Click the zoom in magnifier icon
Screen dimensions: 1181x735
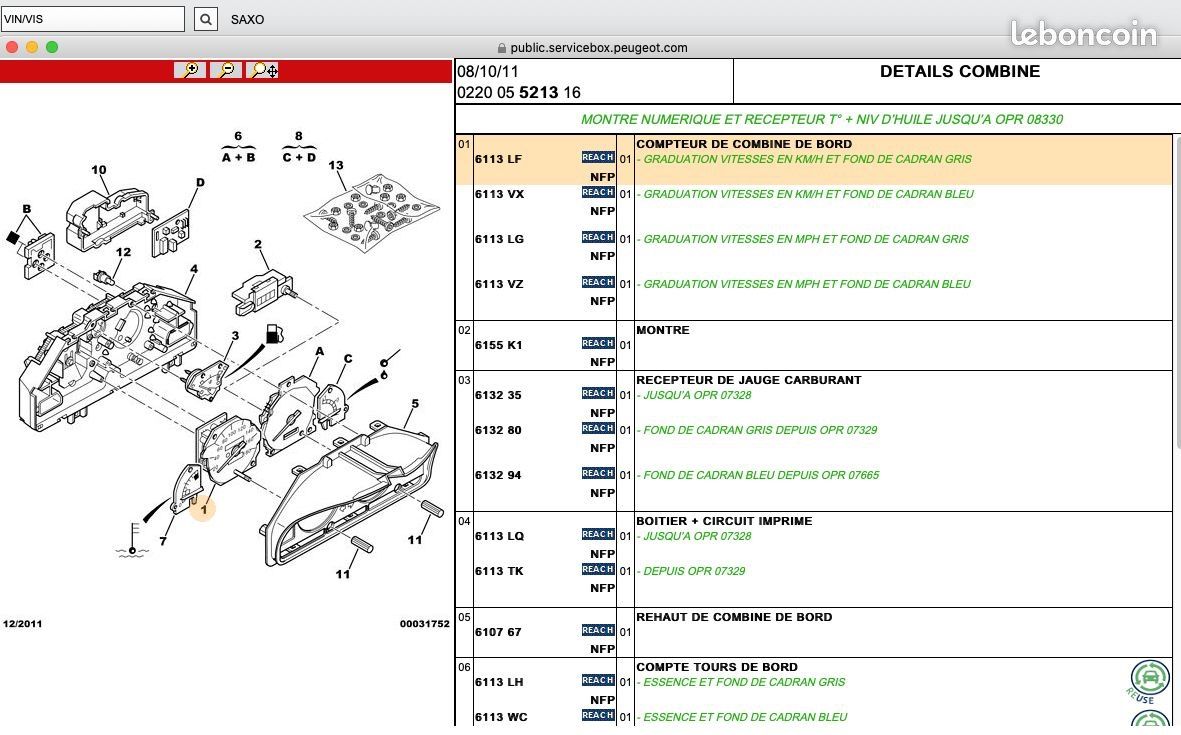189,70
